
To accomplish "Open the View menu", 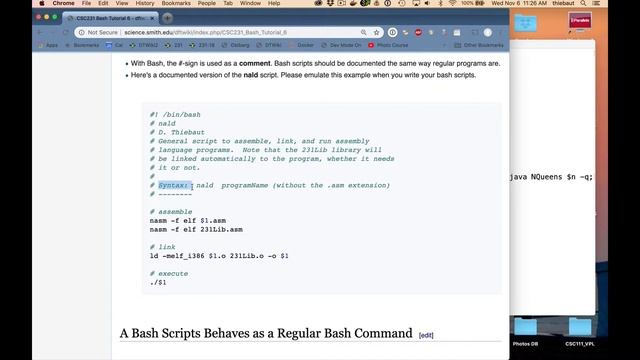I will click(x=122, y=3).
